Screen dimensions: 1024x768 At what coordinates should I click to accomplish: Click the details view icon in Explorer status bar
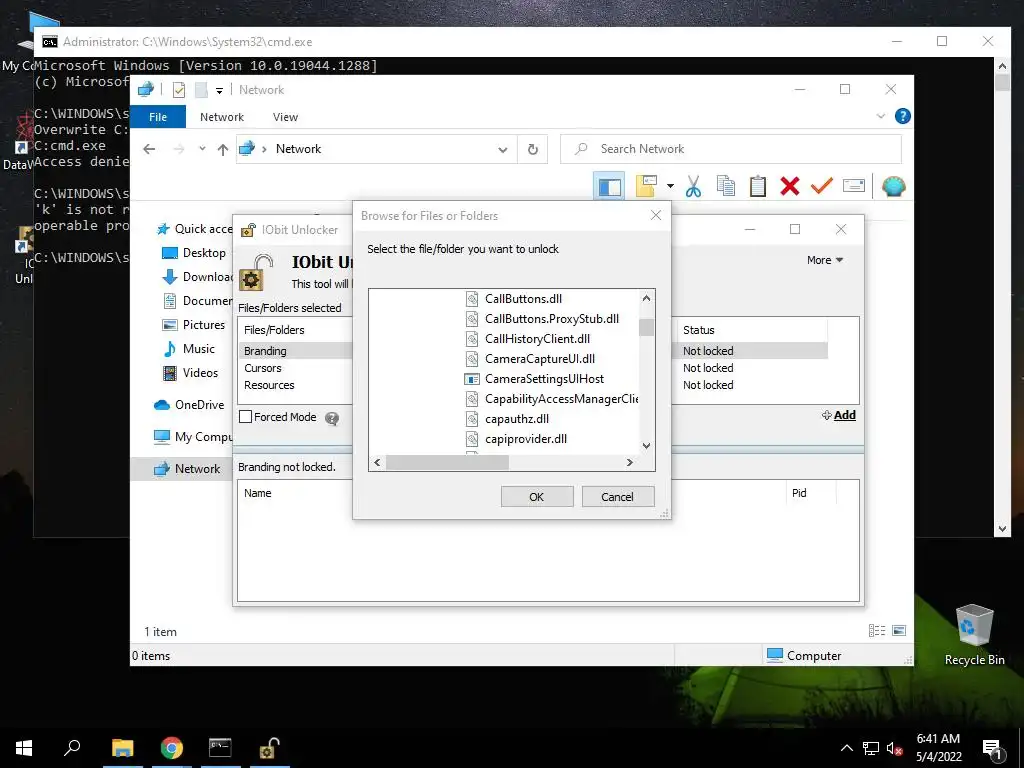[877, 630]
